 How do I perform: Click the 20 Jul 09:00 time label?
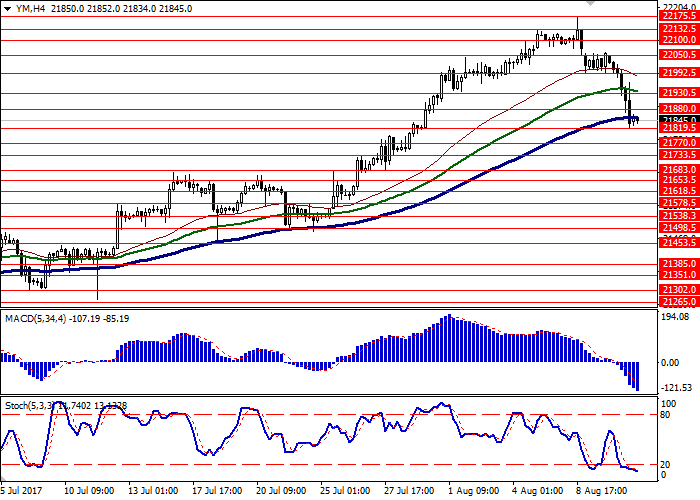pos(281,491)
